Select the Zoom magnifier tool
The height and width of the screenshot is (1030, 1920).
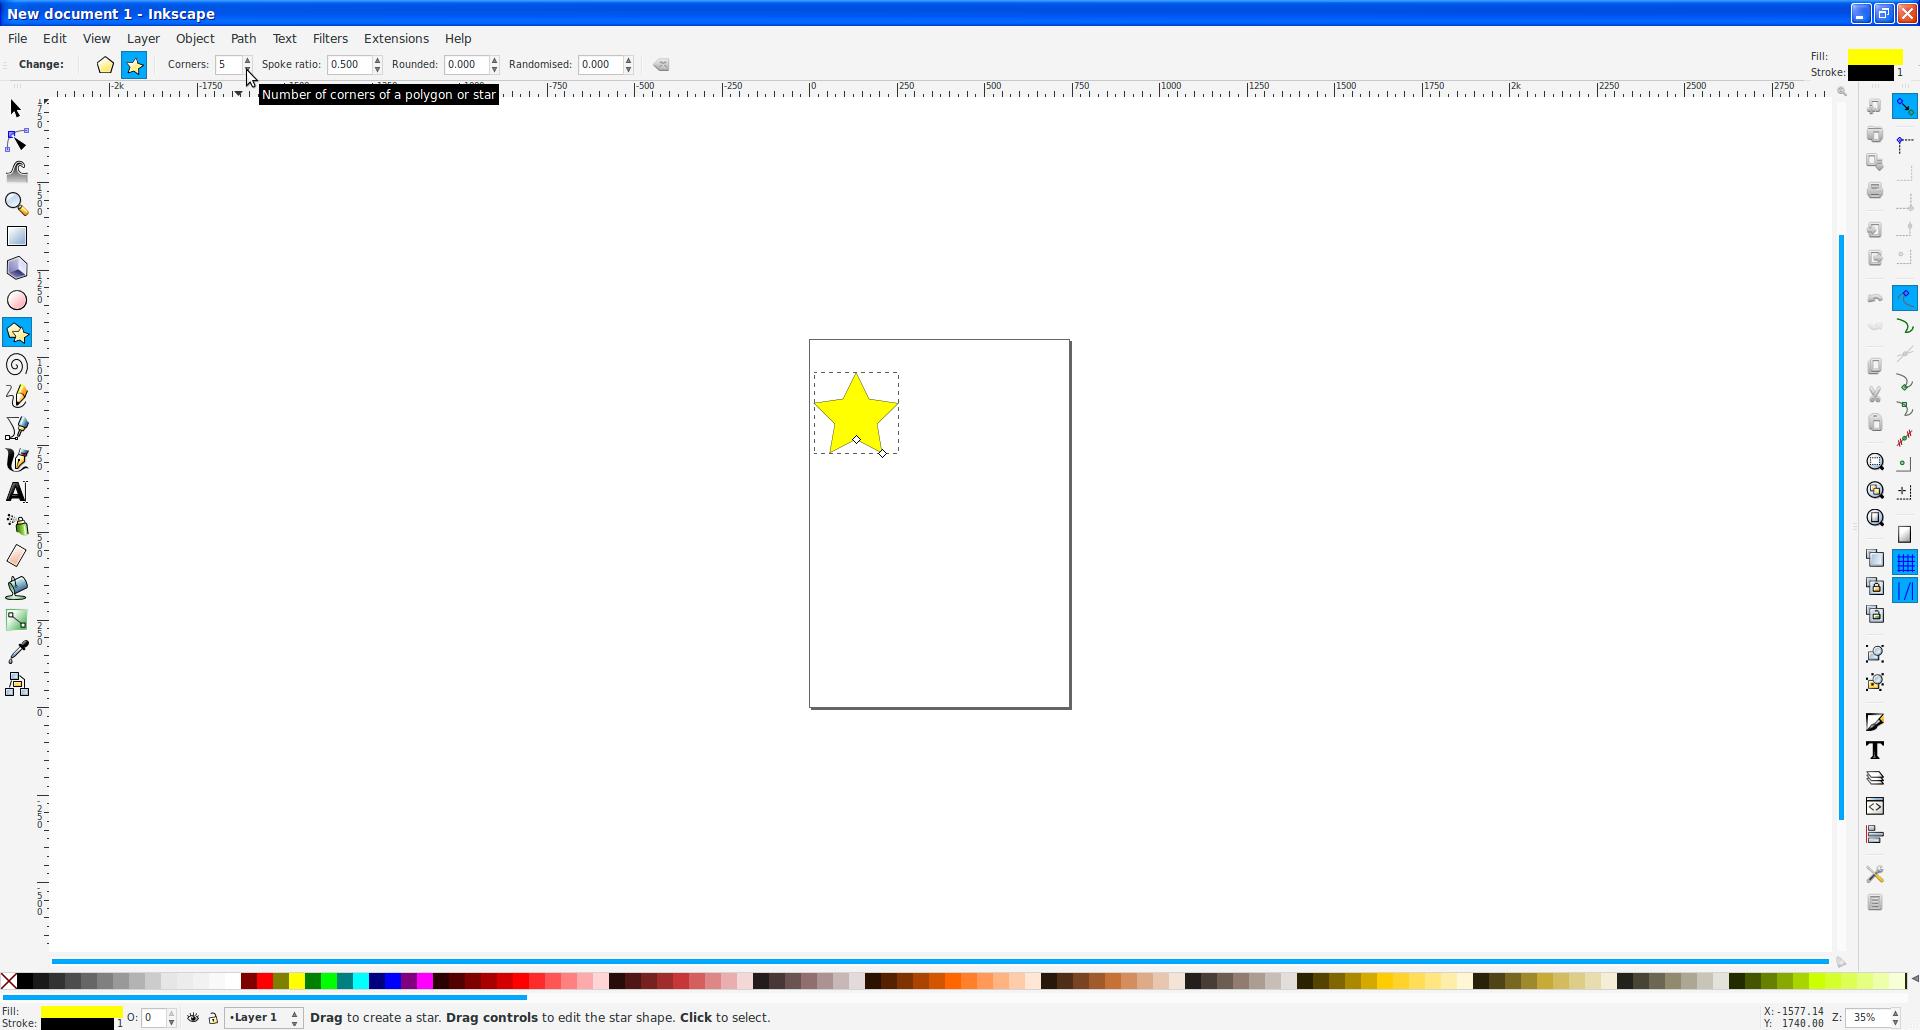[16, 204]
